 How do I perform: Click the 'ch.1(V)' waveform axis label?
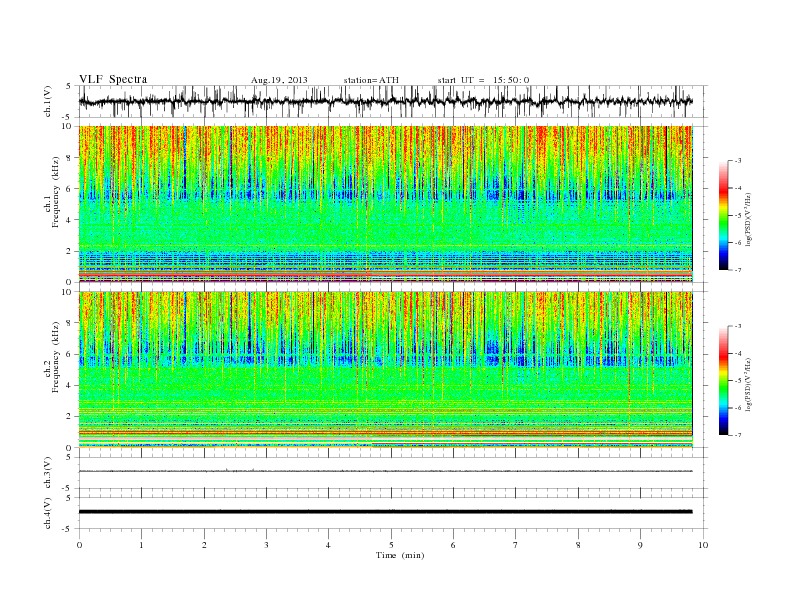[x=48, y=101]
